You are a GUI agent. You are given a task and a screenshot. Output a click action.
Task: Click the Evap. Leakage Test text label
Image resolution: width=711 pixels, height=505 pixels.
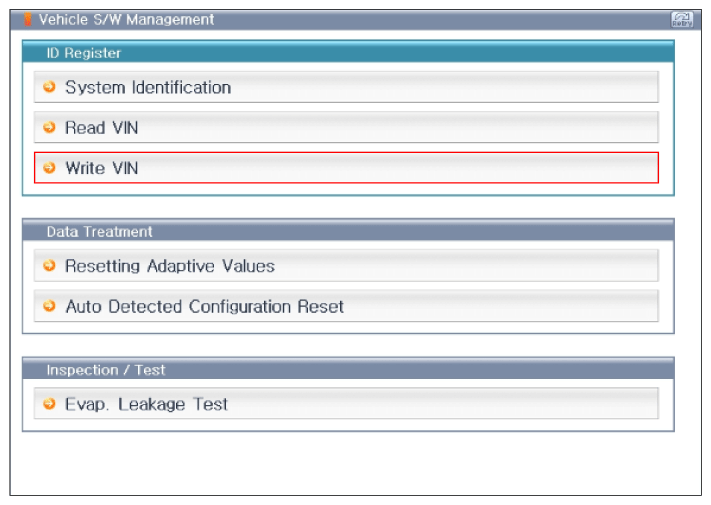click(146, 404)
